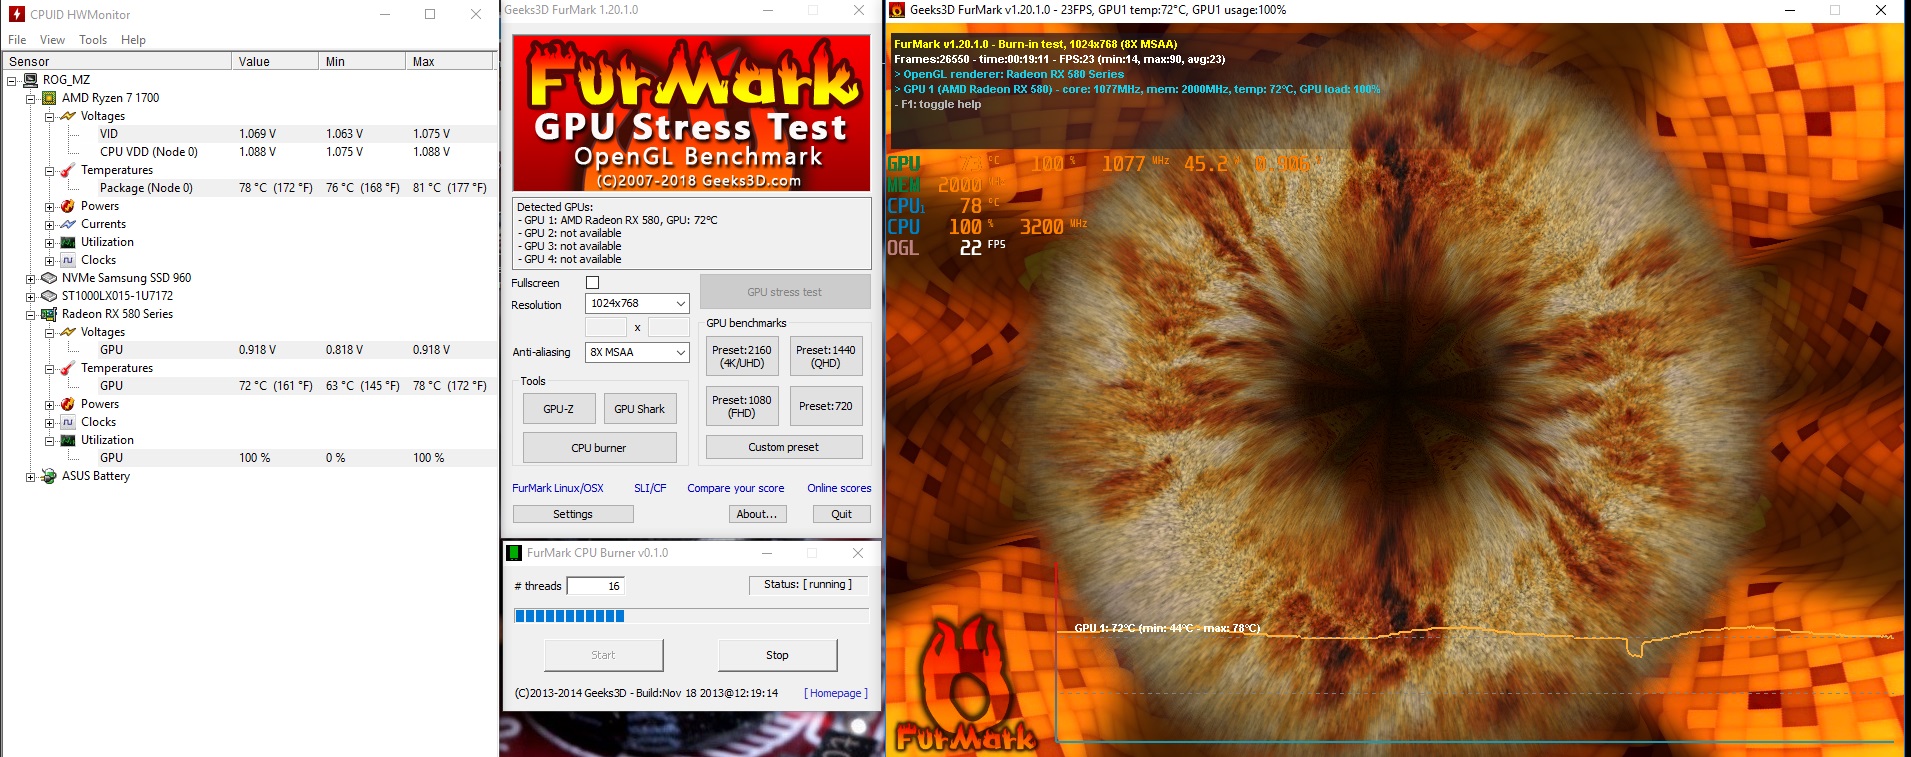Expand the Ryzen Powers node
Image resolution: width=1911 pixels, height=757 pixels.
(49, 206)
